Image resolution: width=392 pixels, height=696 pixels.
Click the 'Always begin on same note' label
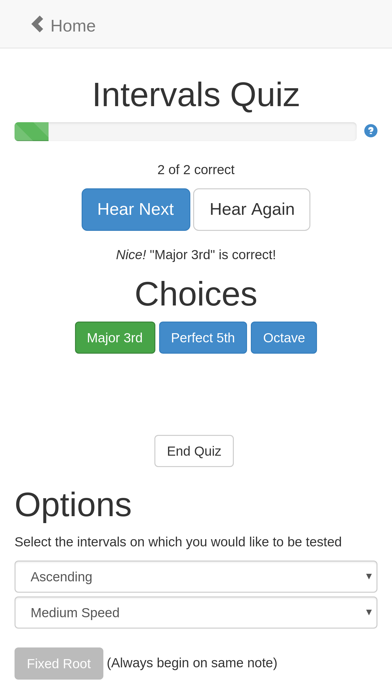click(192, 663)
